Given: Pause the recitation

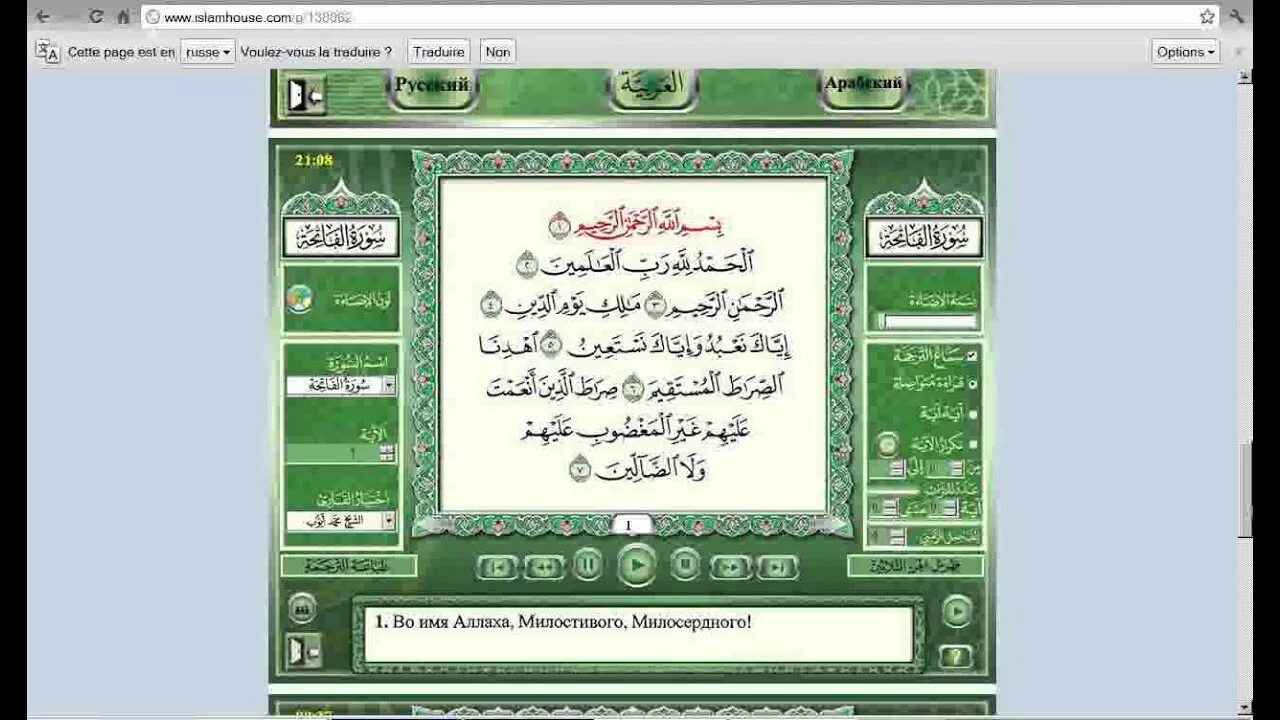Looking at the screenshot, I should pyautogui.click(x=587, y=566).
